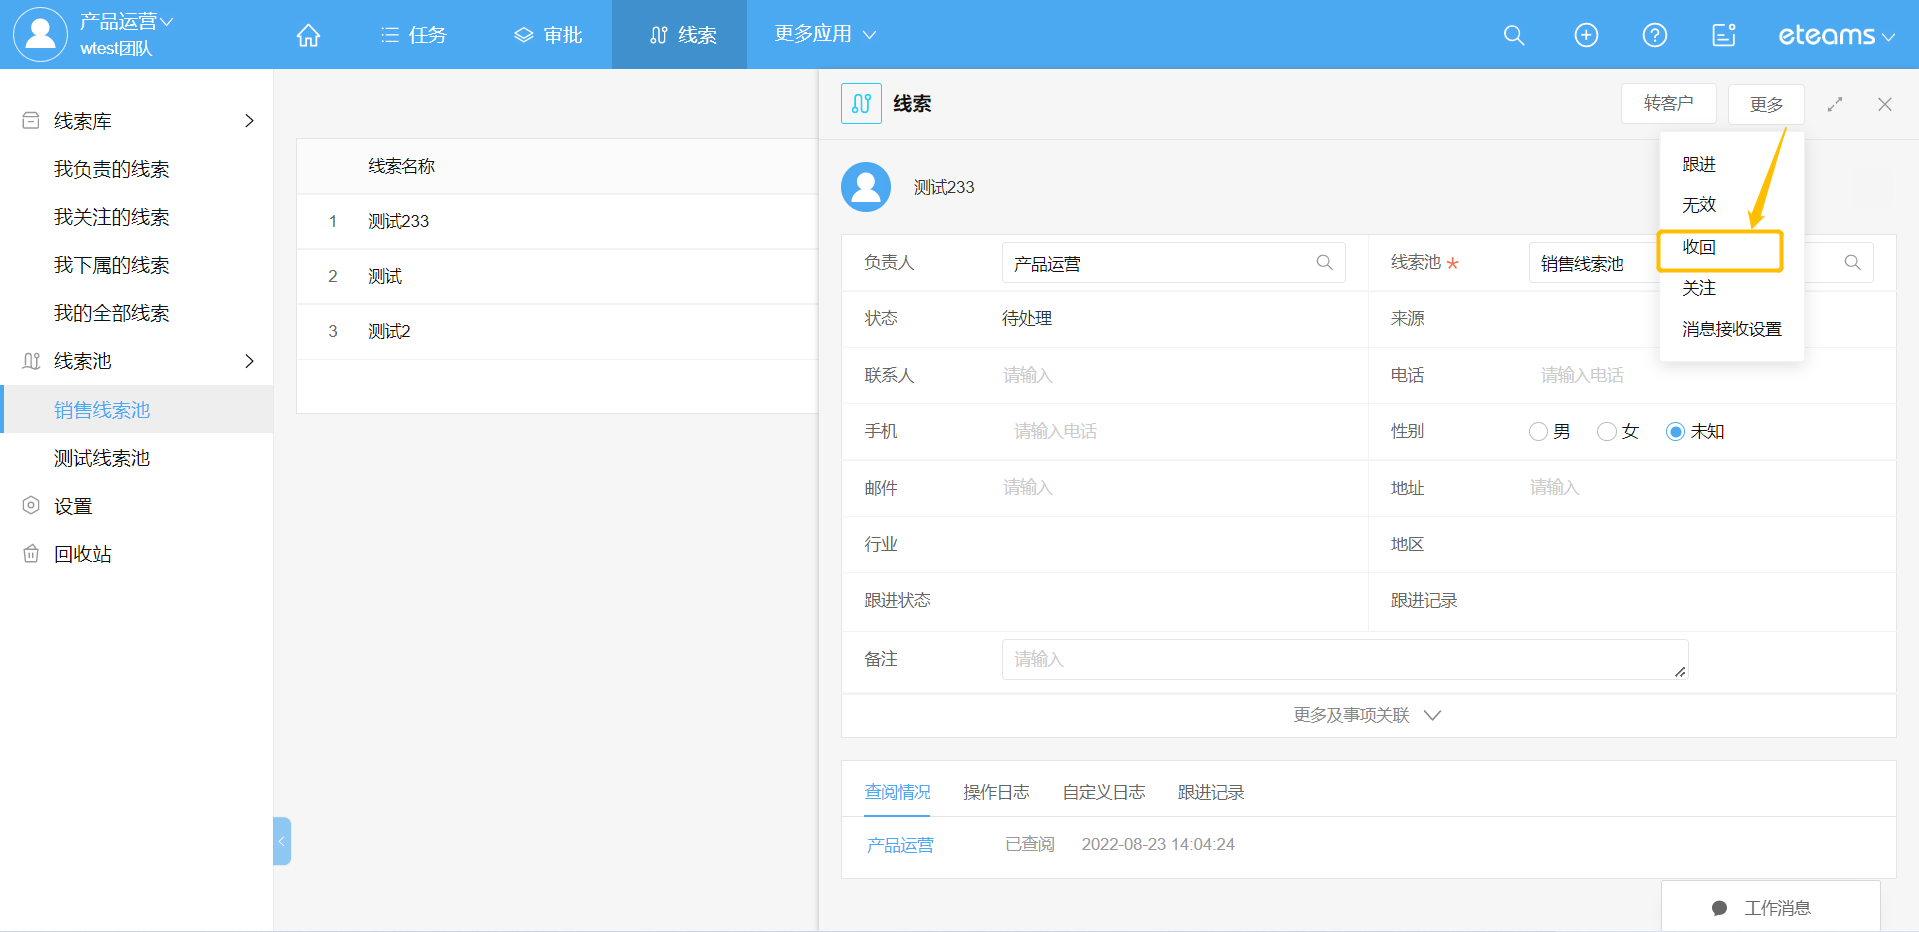Click the 线索名称 column header

[401, 166]
